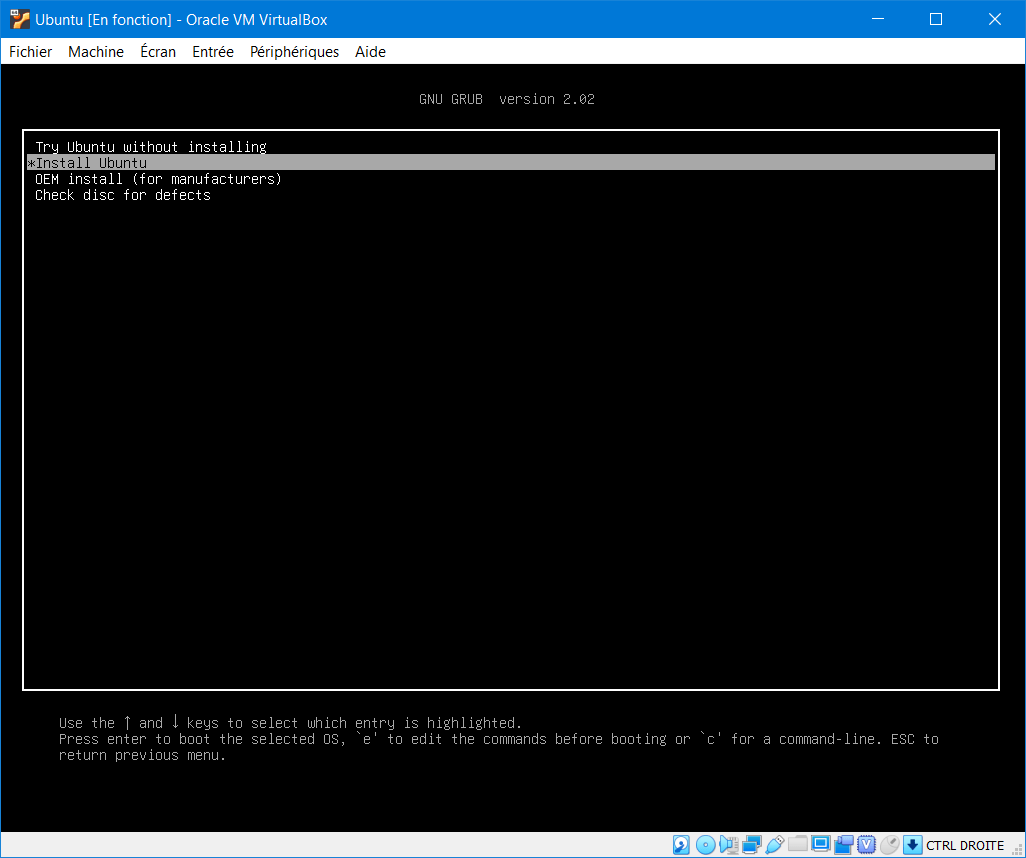Select 'Try Ubuntu without installing' entry
Screen dimensions: 1026x858
(x=510, y=147)
